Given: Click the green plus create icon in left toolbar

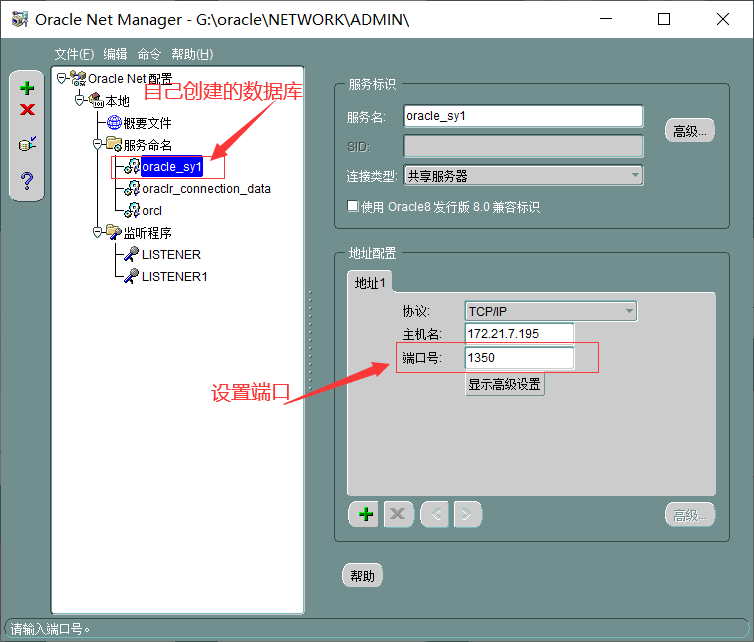Looking at the screenshot, I should [27, 88].
